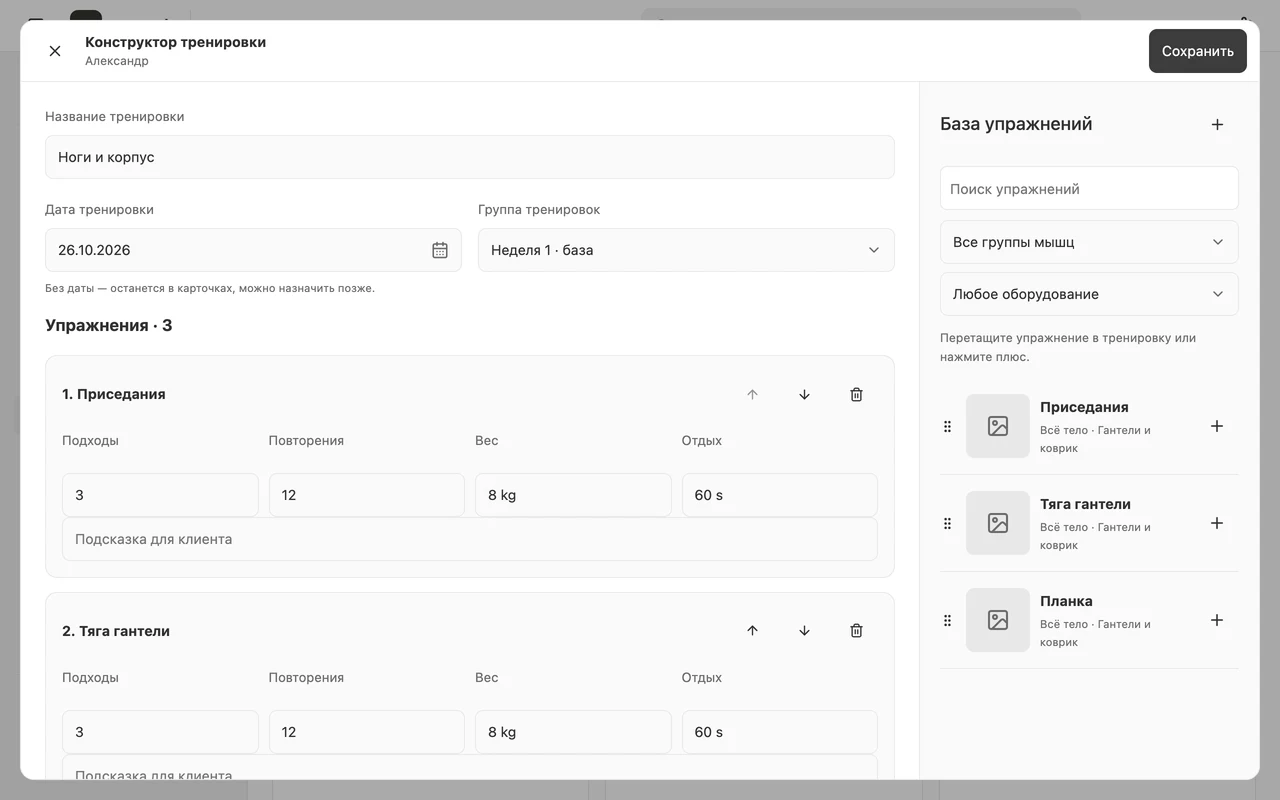This screenshot has height=800, width=1280.
Task: Click the Упражнения · 3 heading
Action: coord(109,325)
